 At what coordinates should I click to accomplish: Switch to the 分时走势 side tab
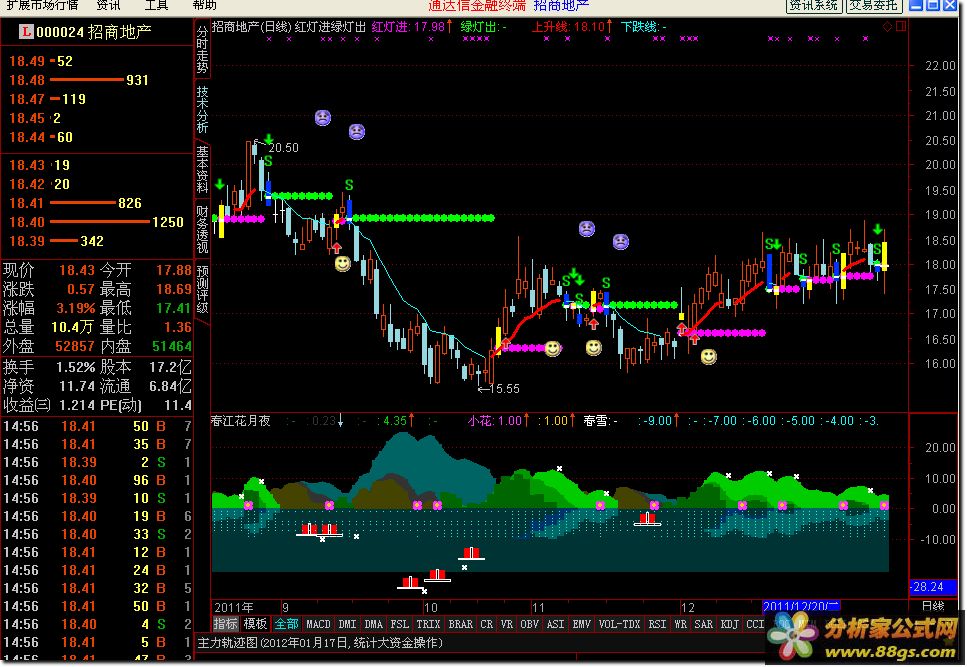[x=202, y=49]
